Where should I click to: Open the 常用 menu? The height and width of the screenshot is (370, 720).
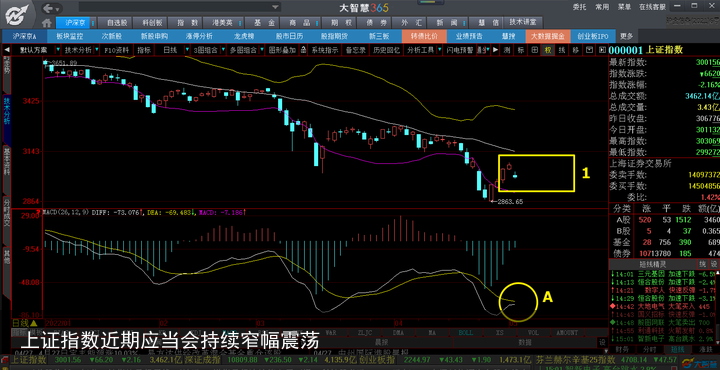[x=602, y=7]
